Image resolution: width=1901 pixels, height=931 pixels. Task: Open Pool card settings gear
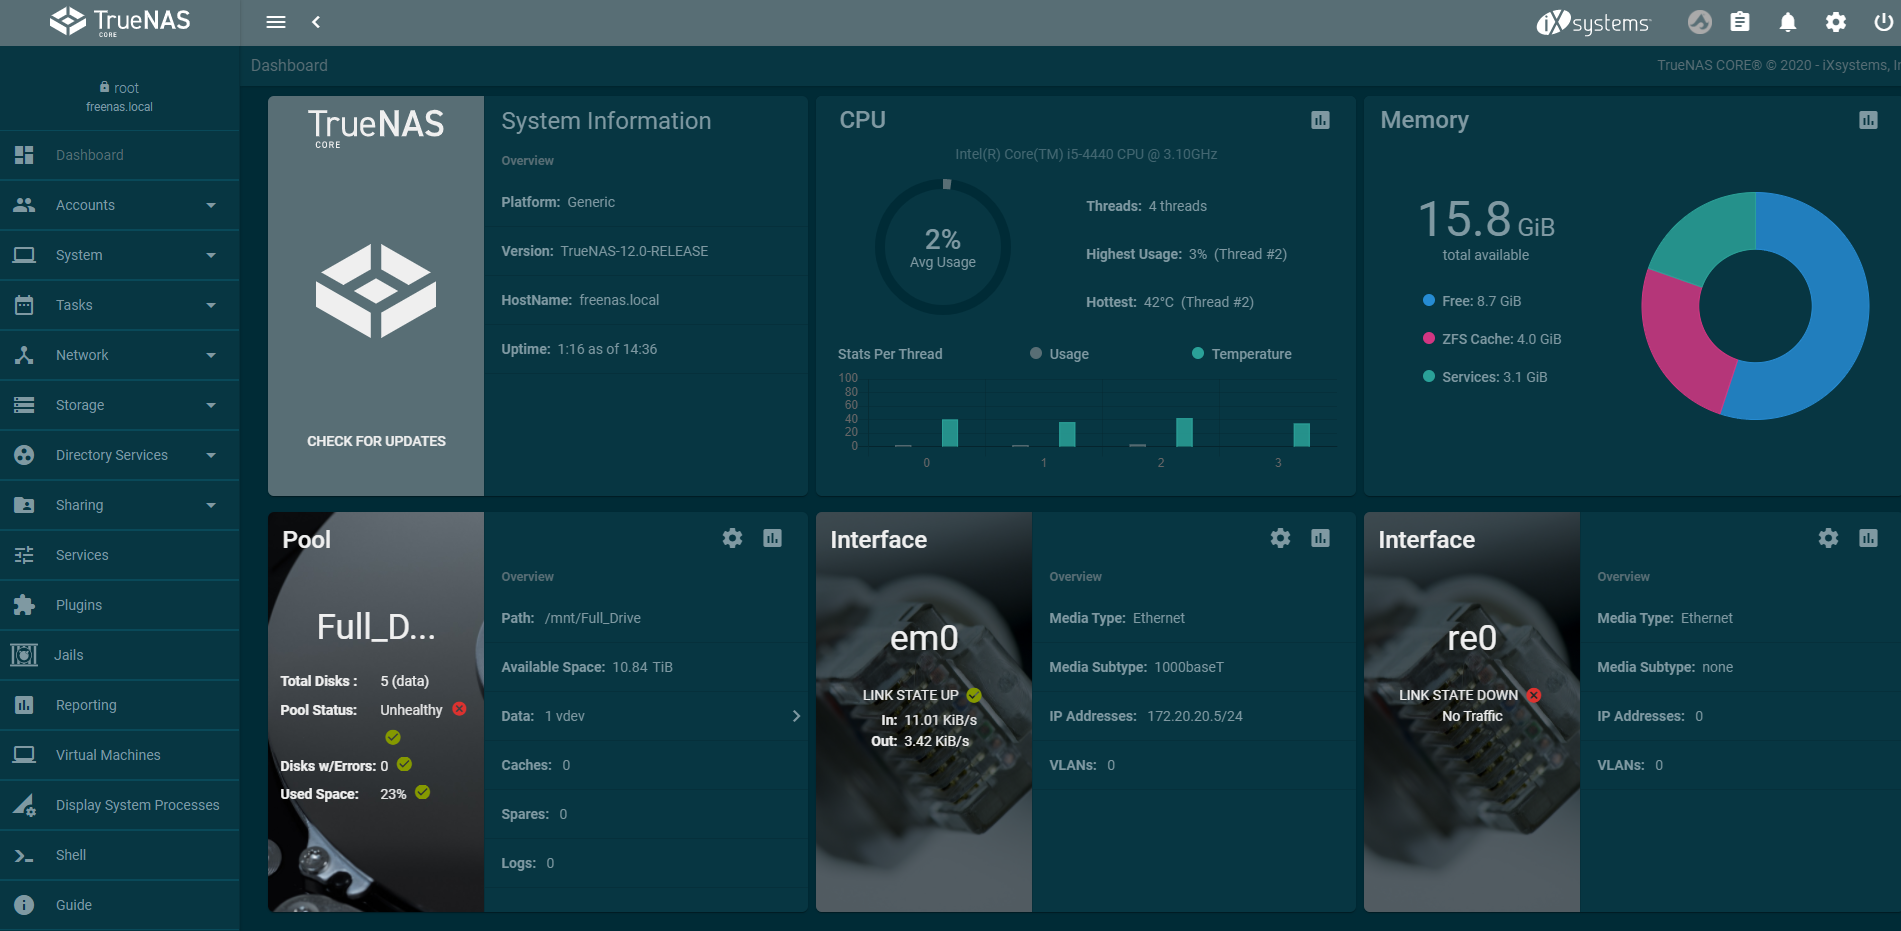[732, 538]
